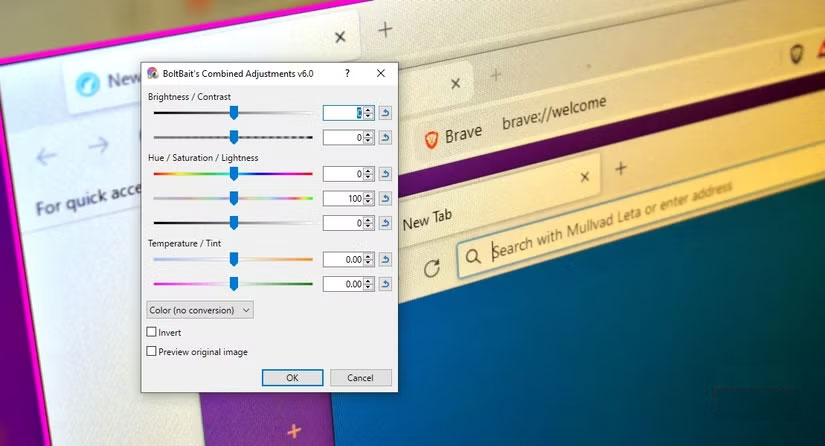Click the Hue / Saturation / Lightness label
825x446 pixels.
(x=203, y=158)
